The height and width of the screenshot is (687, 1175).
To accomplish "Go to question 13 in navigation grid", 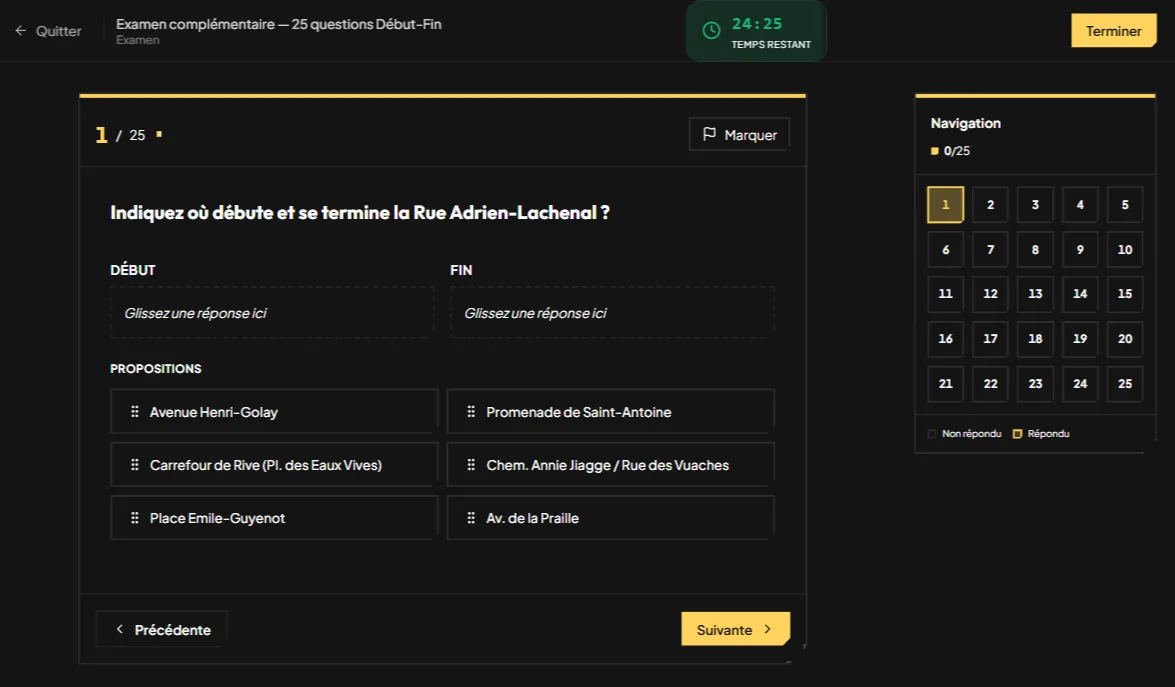I will click(x=1035, y=294).
